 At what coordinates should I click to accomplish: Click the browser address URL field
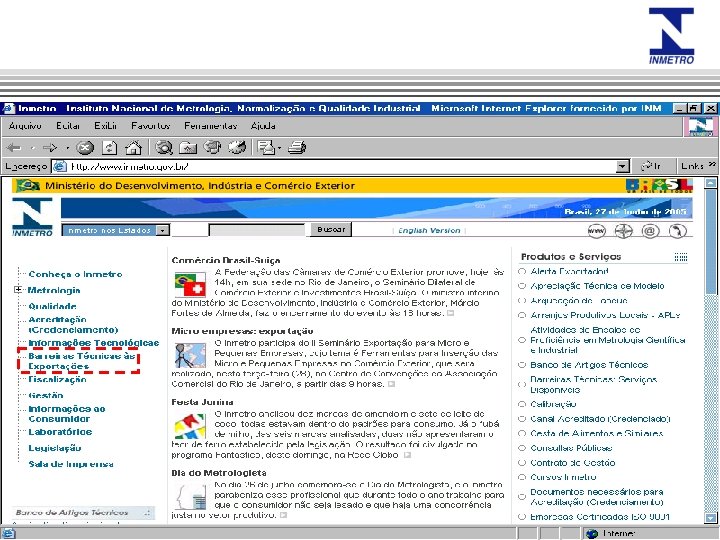pyautogui.click(x=342, y=166)
